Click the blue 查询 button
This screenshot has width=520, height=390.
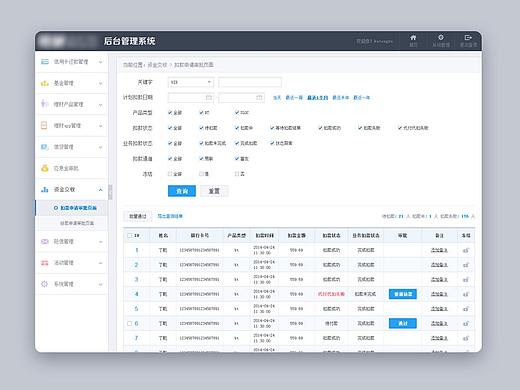pyautogui.click(x=182, y=191)
